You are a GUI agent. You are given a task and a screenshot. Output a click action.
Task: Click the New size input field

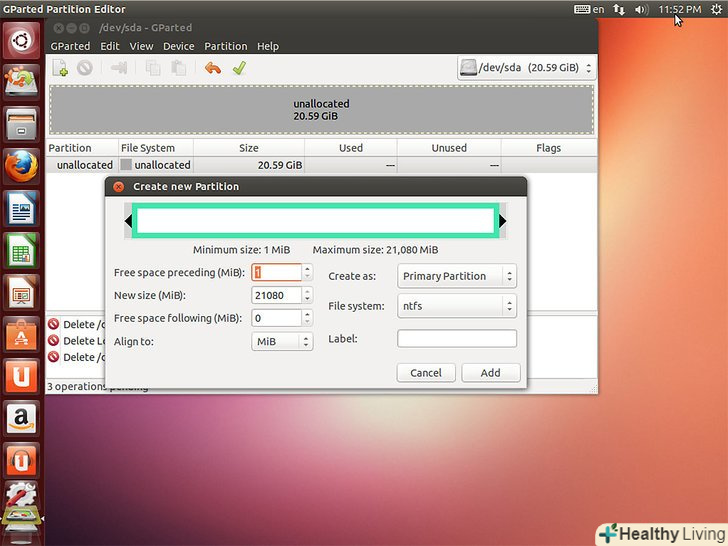point(277,295)
